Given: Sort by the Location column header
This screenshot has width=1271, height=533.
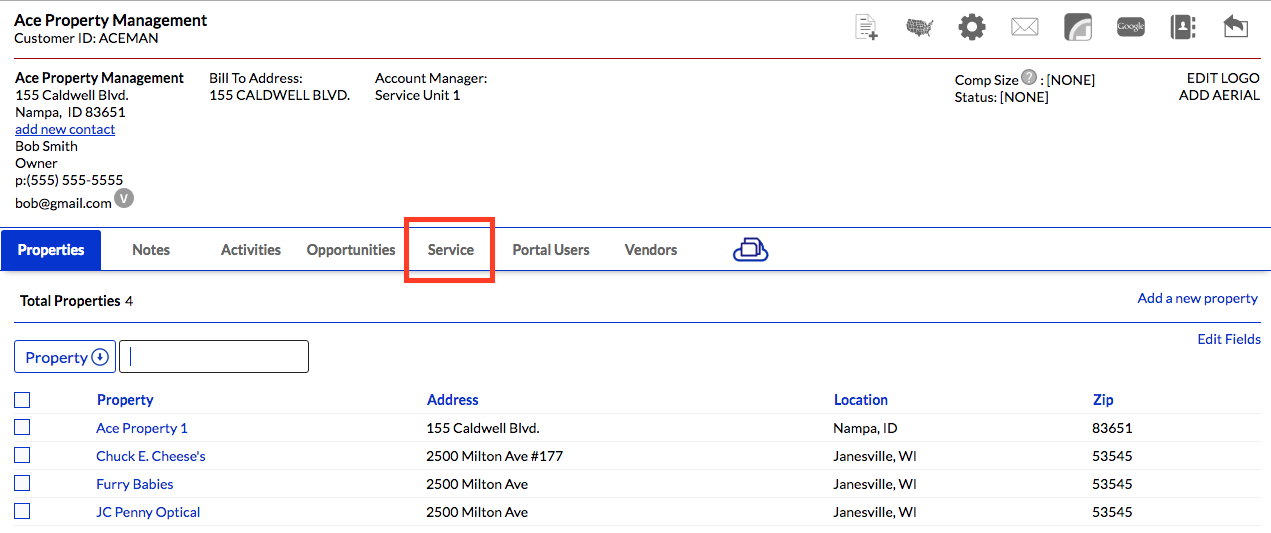Looking at the screenshot, I should (x=861, y=400).
